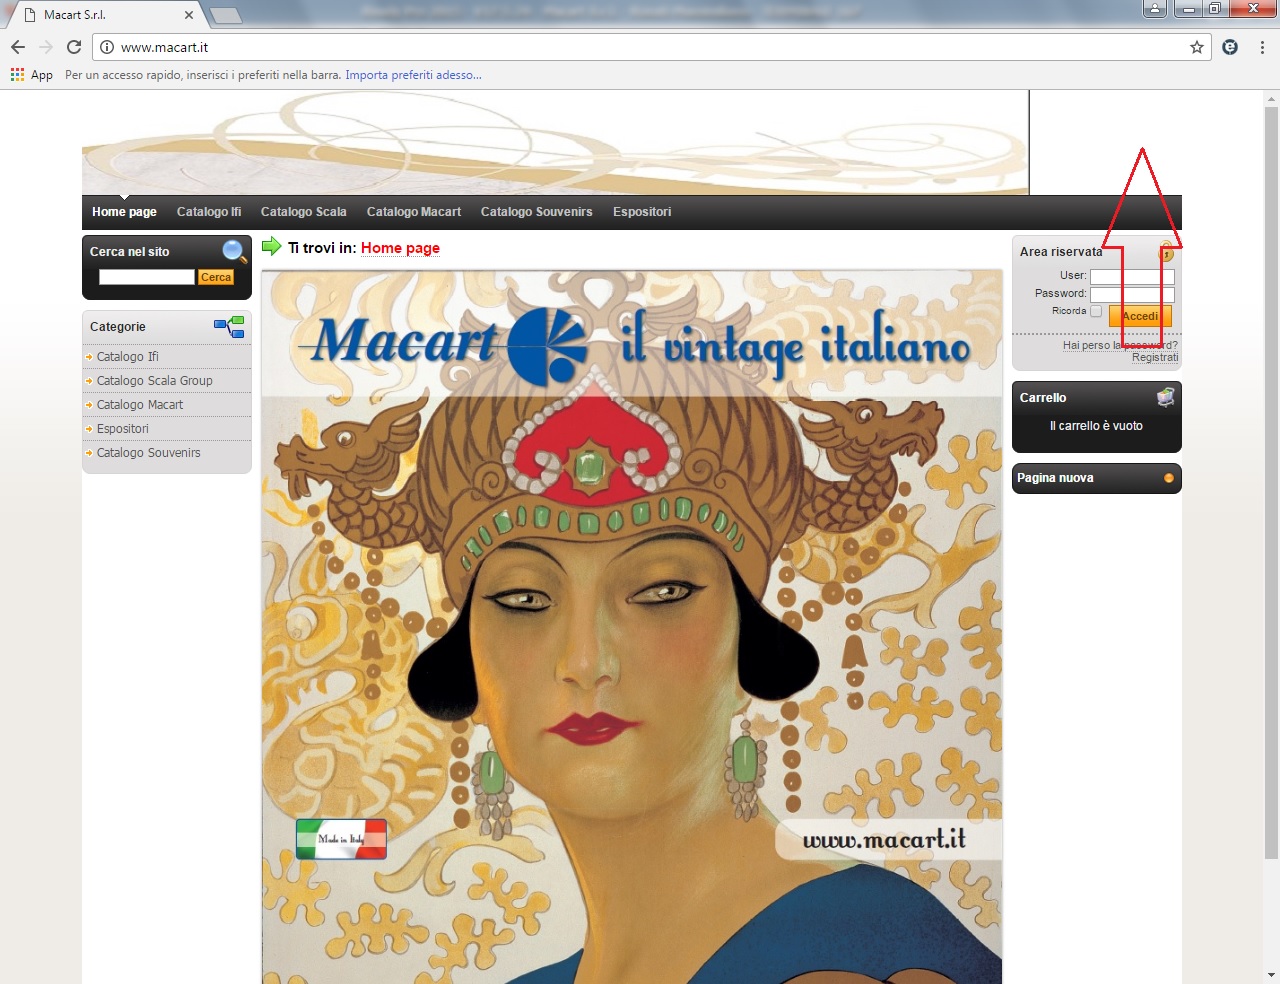Click the site search text field
Viewport: 1280px width, 984px height.
[x=147, y=277]
